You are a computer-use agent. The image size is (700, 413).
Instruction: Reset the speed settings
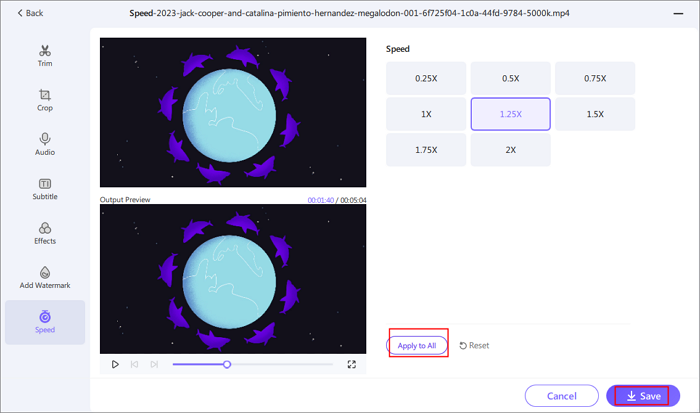coord(475,345)
